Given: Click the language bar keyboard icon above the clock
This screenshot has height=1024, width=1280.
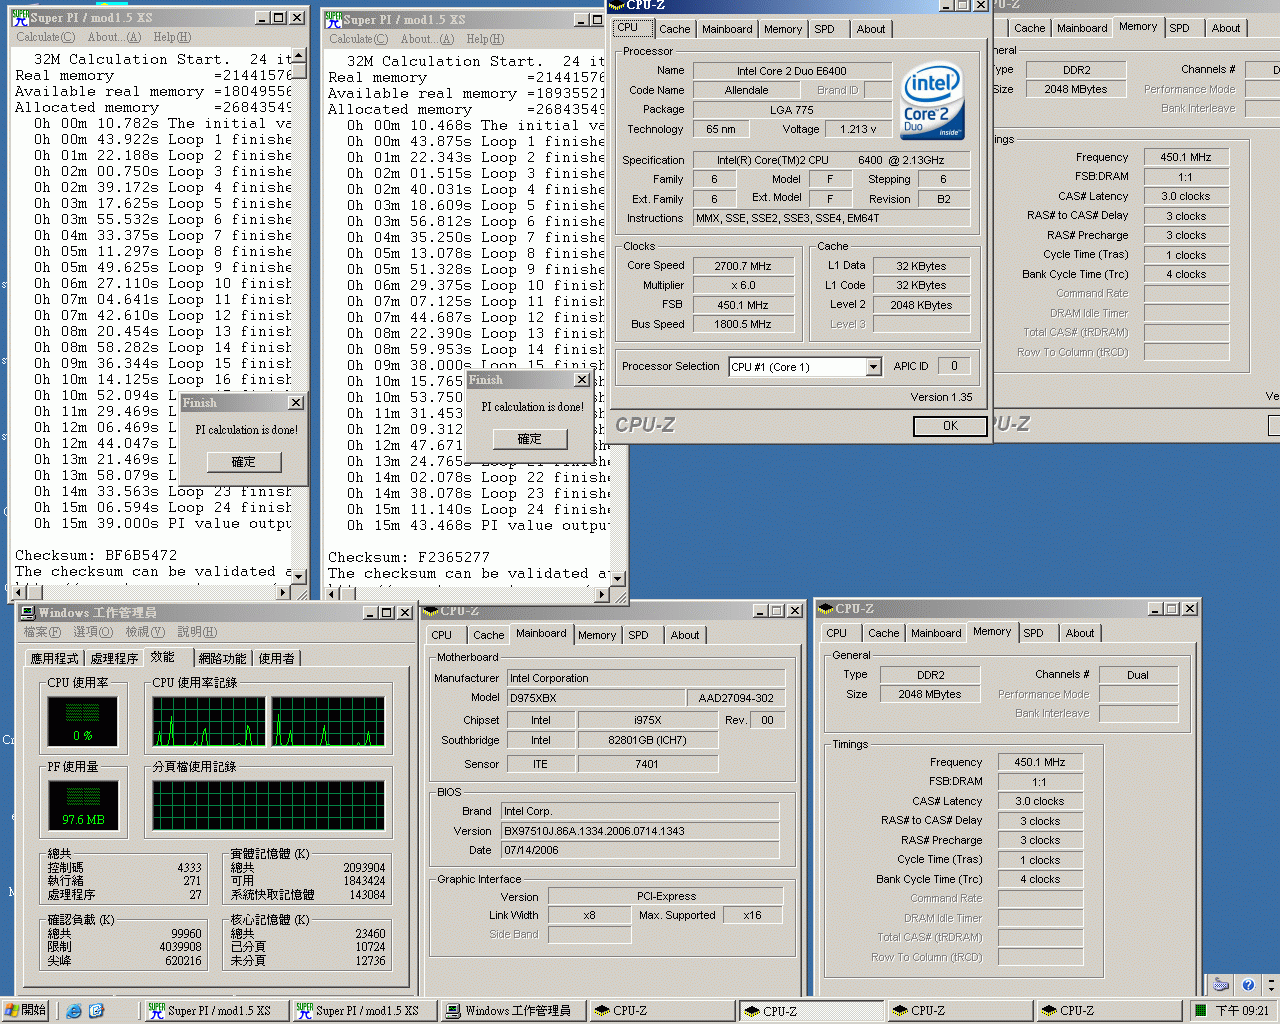Looking at the screenshot, I should tap(1220, 985).
